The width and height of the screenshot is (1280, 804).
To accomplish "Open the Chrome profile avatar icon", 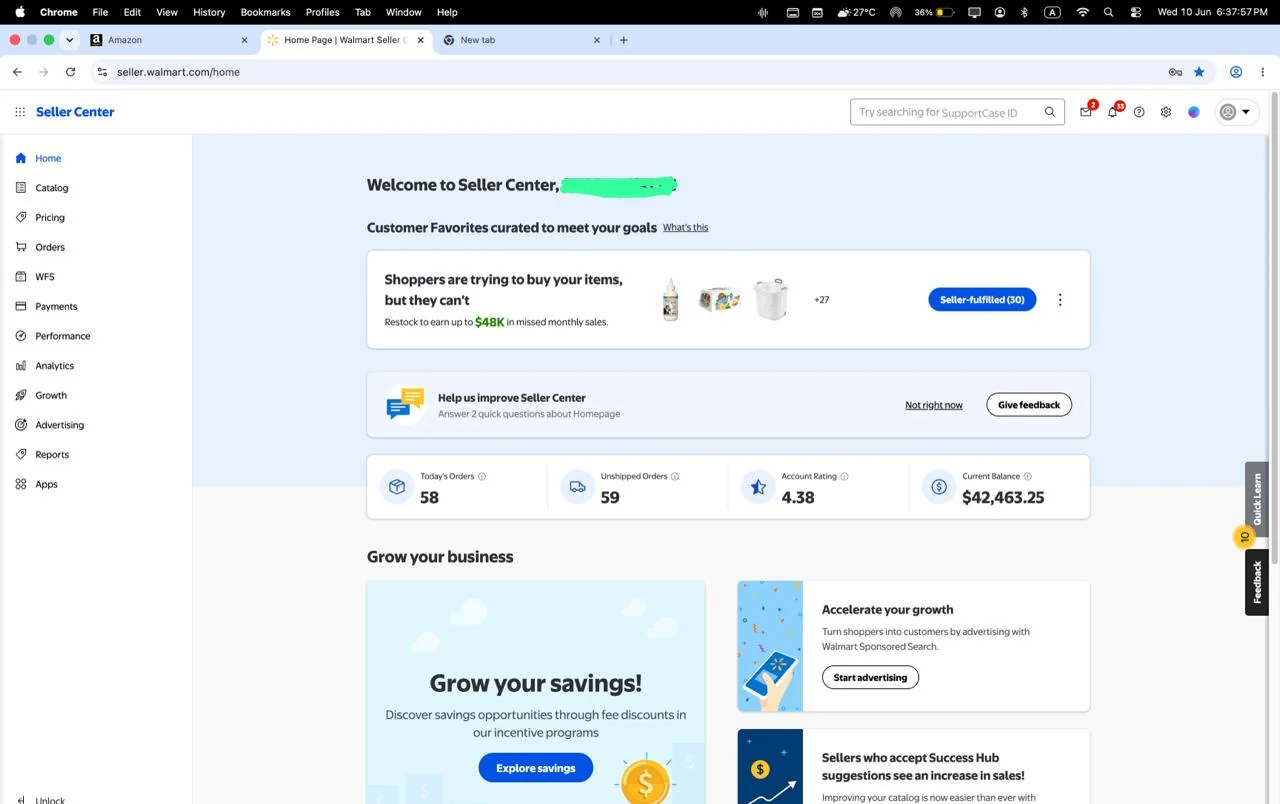I will 1236,72.
